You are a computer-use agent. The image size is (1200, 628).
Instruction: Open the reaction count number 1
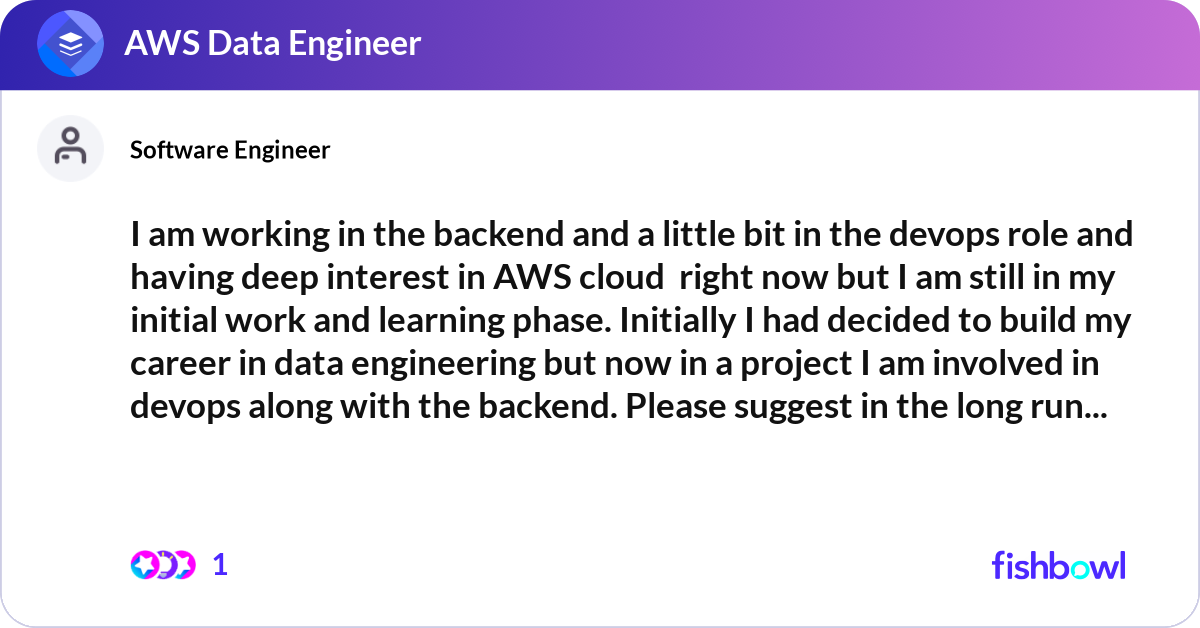click(x=220, y=565)
